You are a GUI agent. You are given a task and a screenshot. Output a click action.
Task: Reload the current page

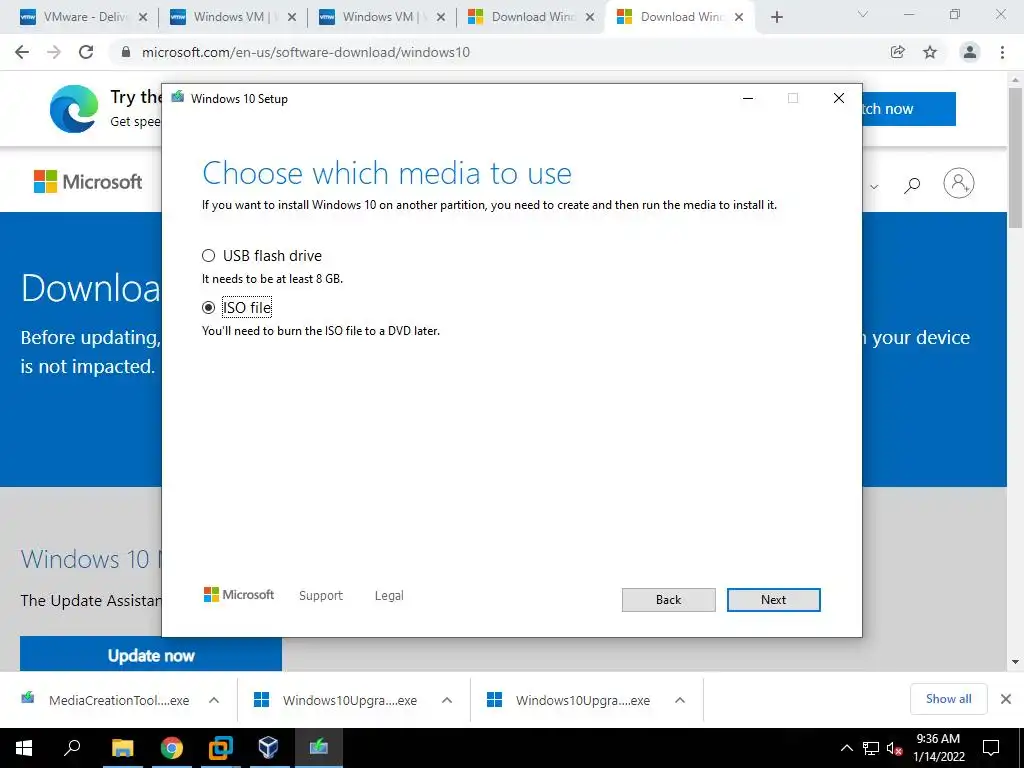86,52
